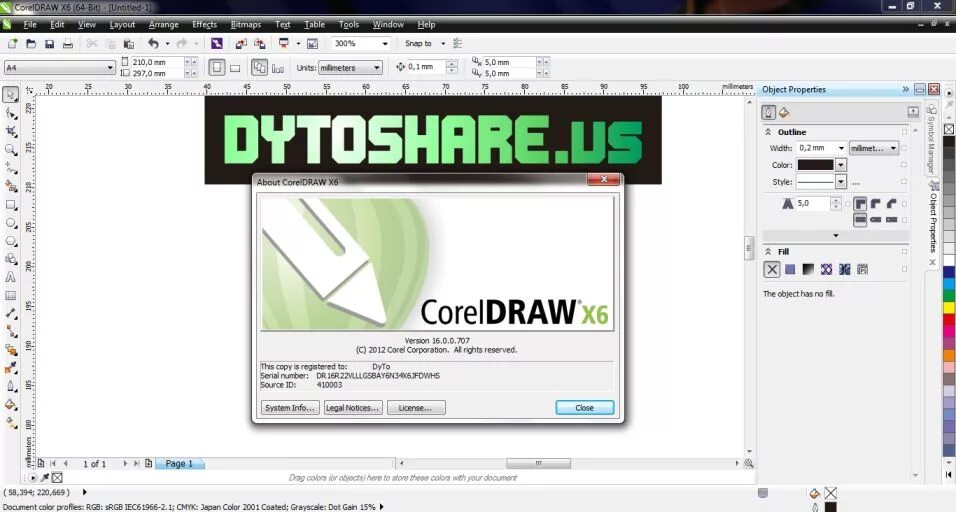Click the Import icon in toolbar
956x512 pixels.
241,43
